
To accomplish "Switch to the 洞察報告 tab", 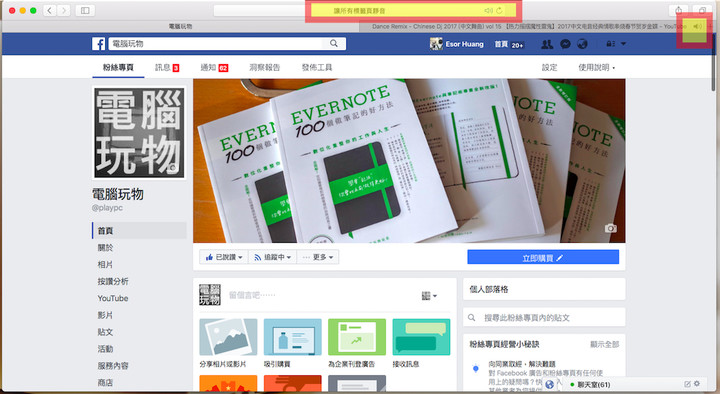I will [x=264, y=68].
